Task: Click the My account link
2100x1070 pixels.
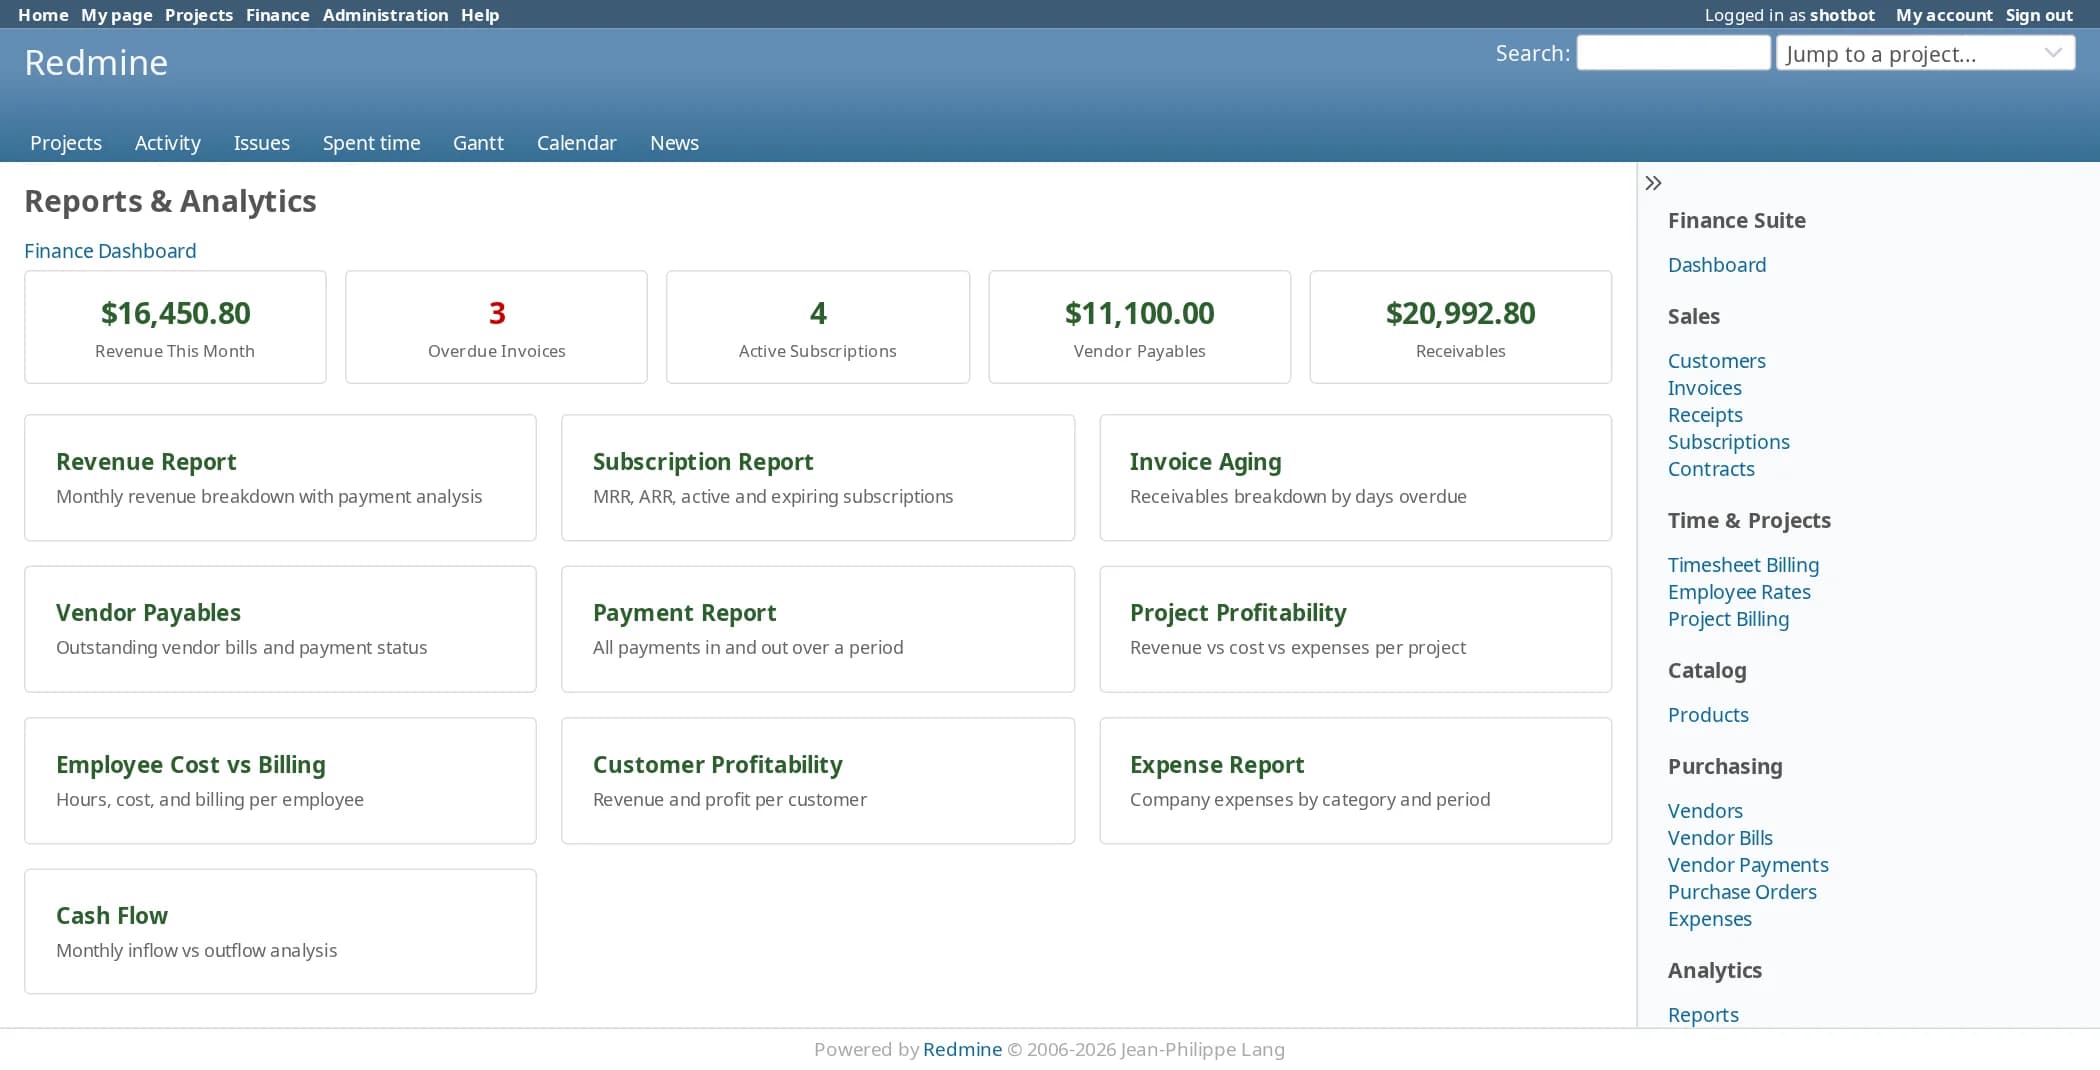Action: (x=1944, y=15)
